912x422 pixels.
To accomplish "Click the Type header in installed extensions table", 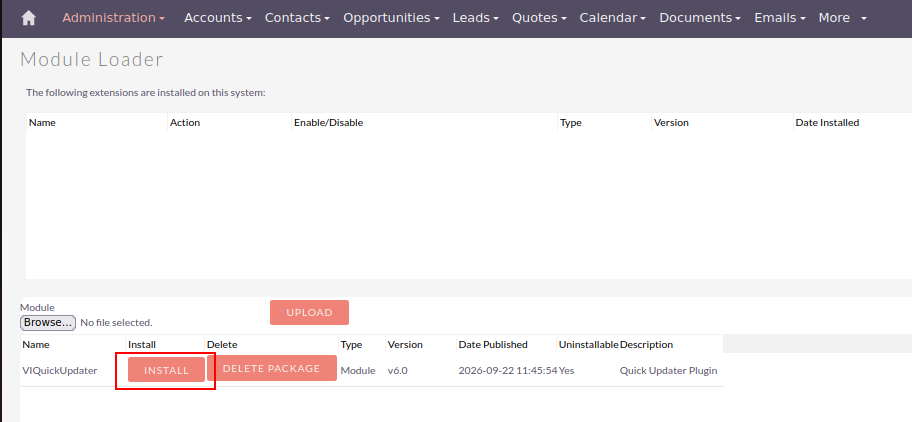I will coord(571,123).
